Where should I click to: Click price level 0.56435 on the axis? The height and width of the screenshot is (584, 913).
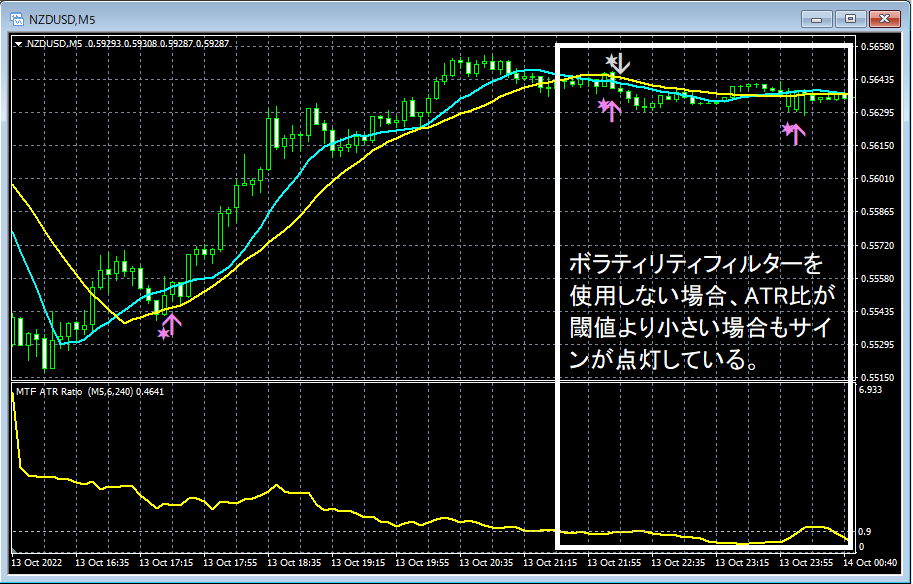pos(877,80)
